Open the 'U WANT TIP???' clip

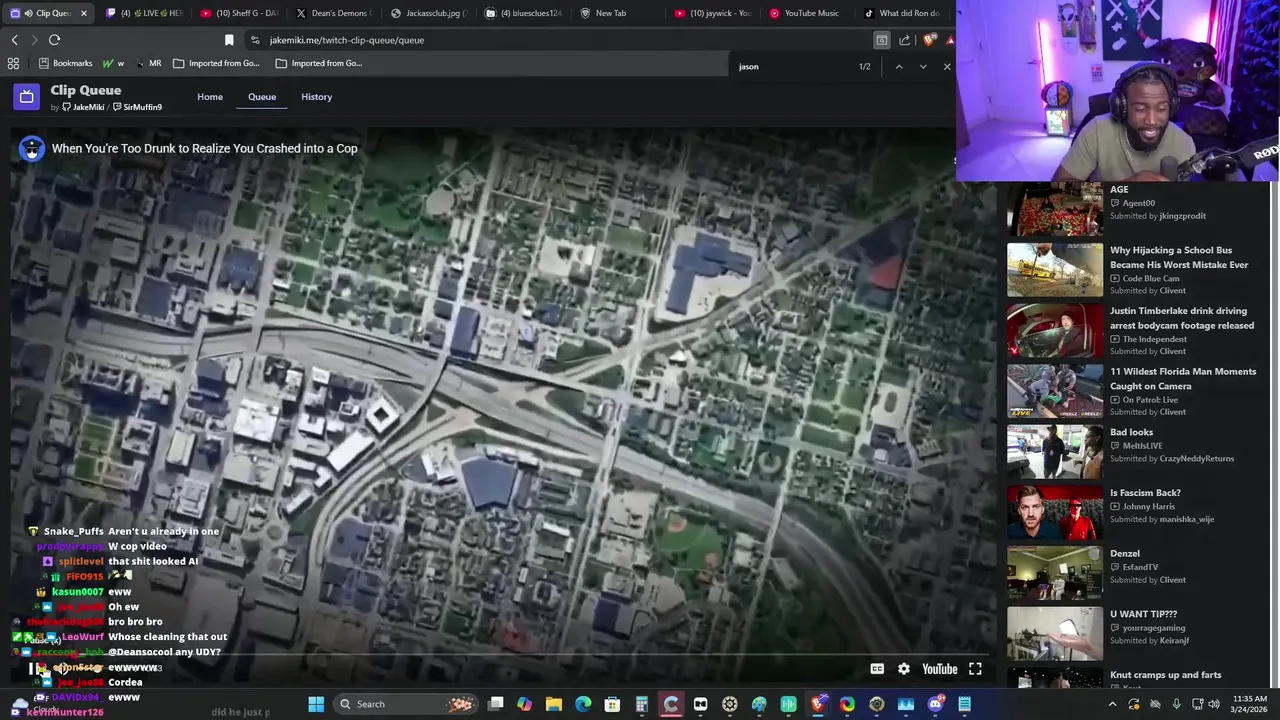(x=1143, y=614)
